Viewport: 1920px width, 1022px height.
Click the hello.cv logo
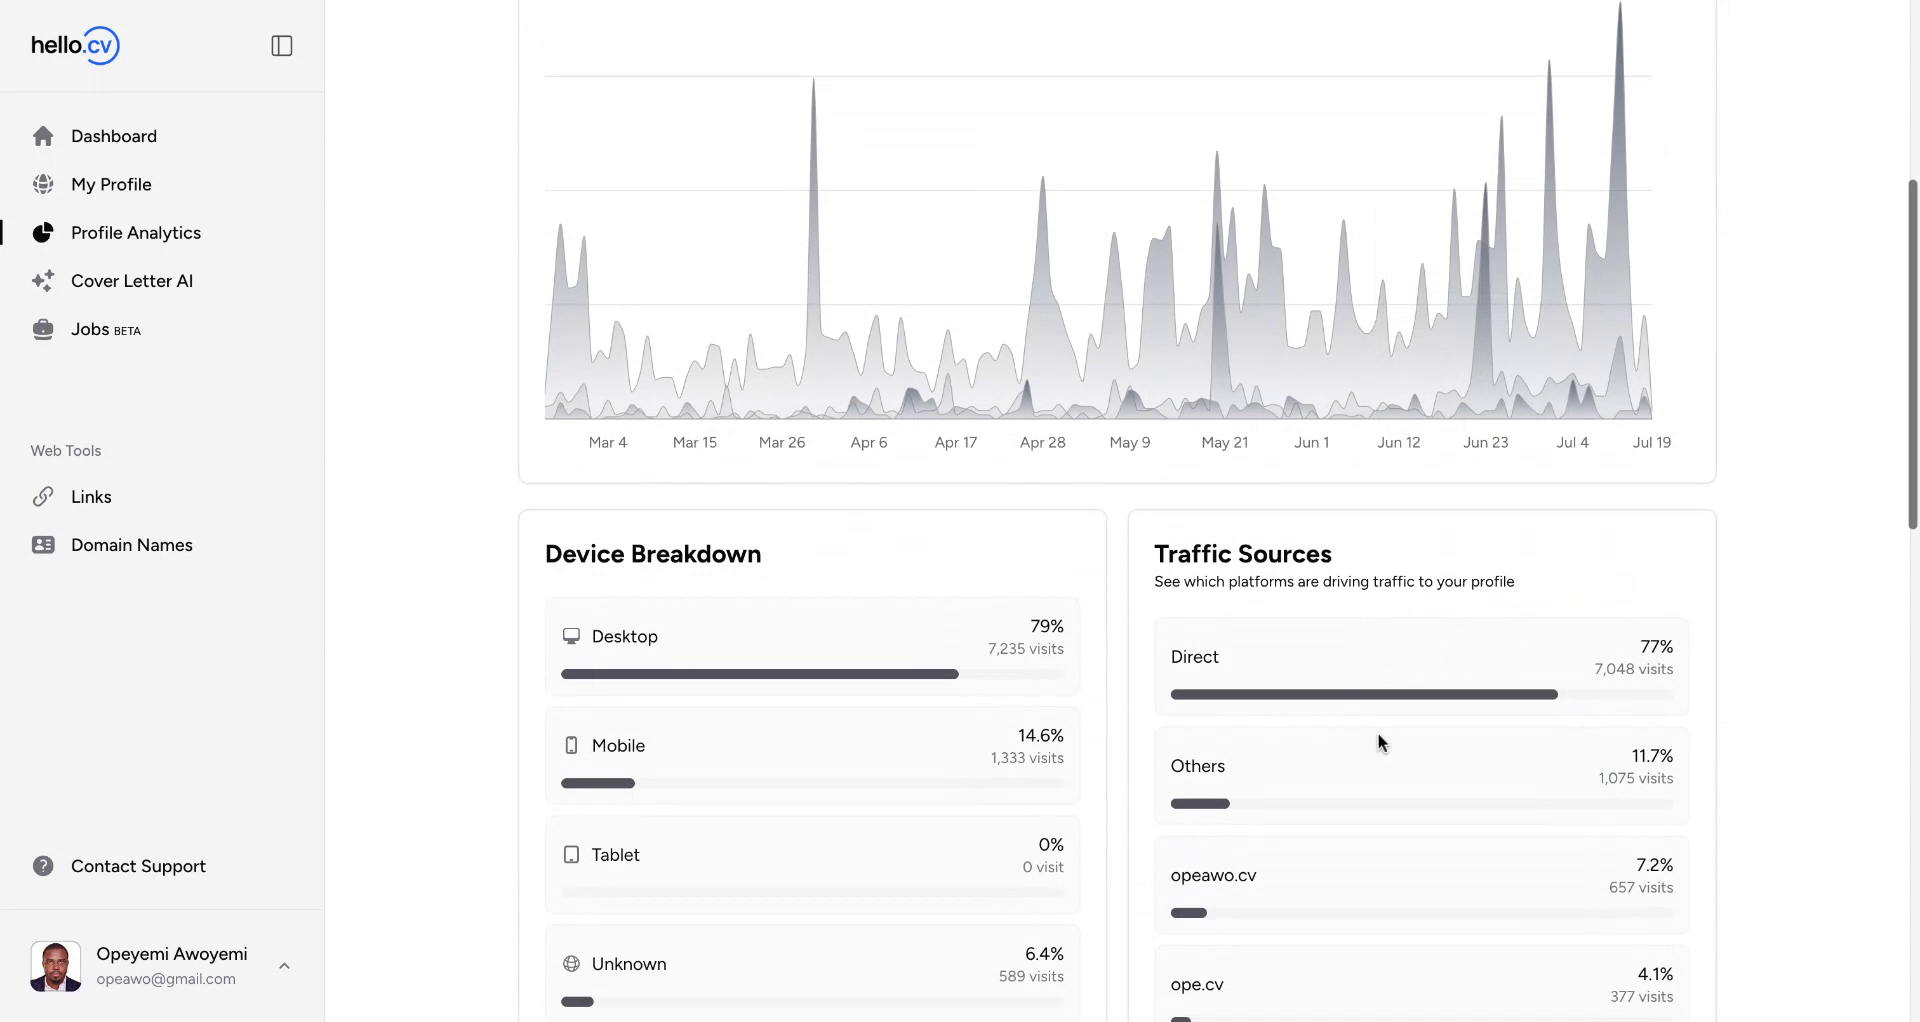click(75, 45)
